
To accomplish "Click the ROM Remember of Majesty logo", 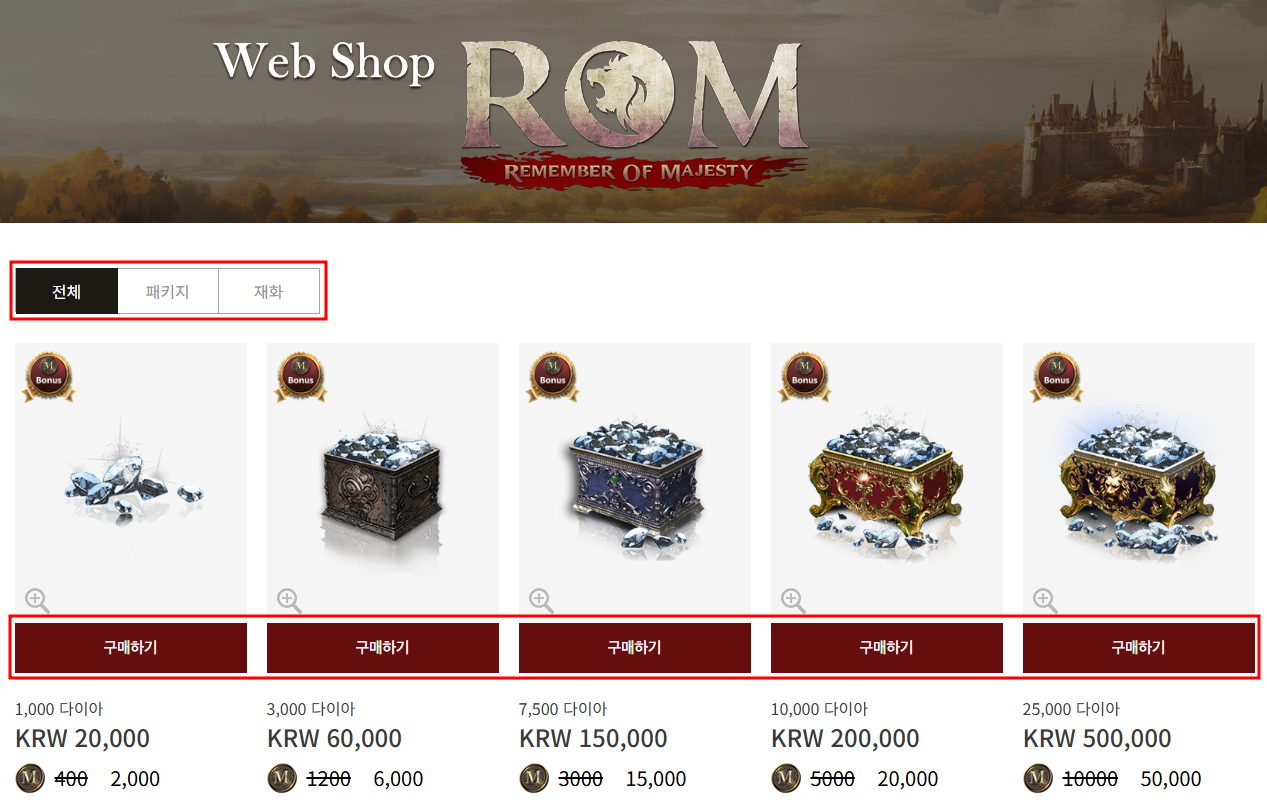I will 635,112.
